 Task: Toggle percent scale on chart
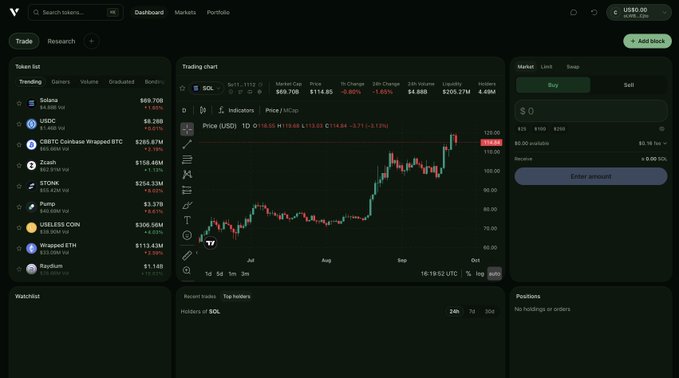tap(468, 274)
